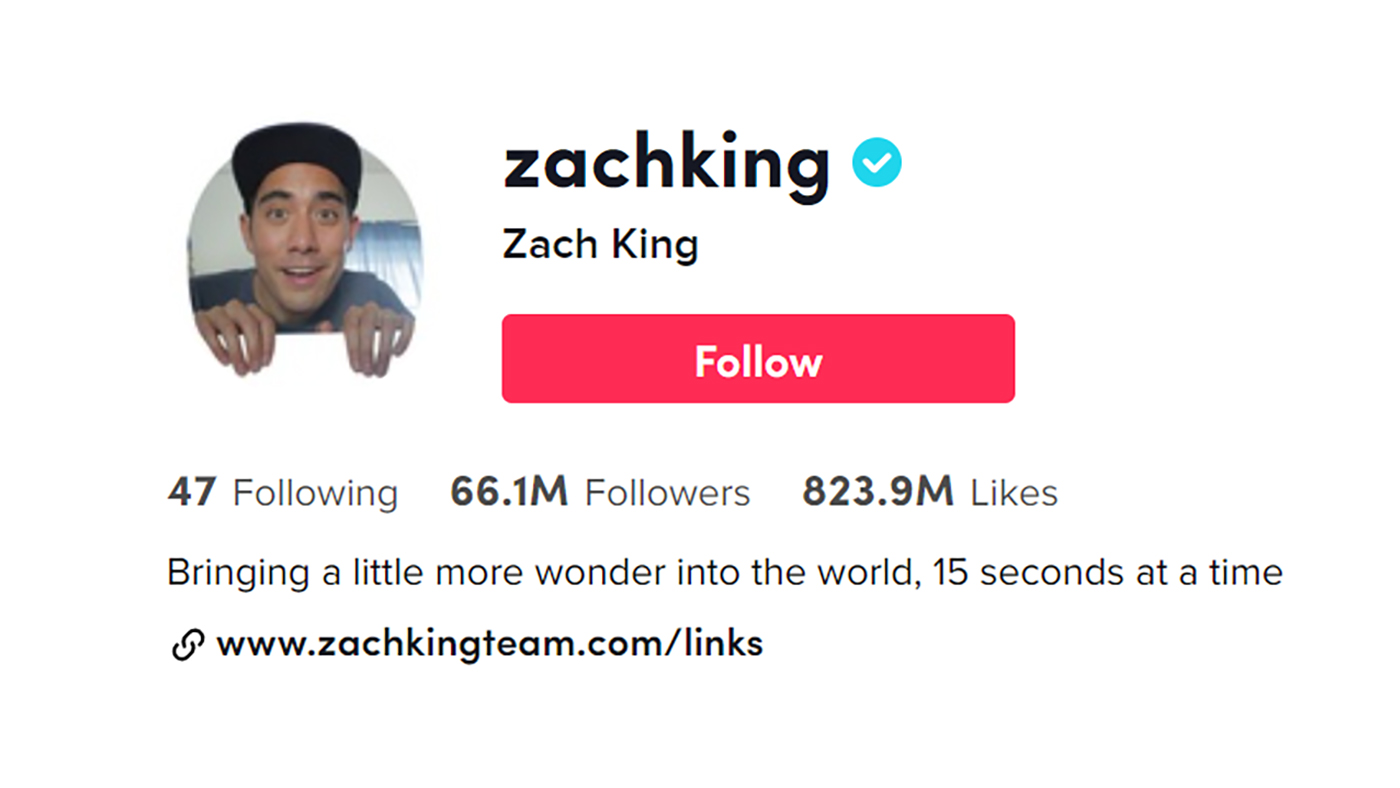
Task: Open the Followers list label
Action: pos(667,493)
